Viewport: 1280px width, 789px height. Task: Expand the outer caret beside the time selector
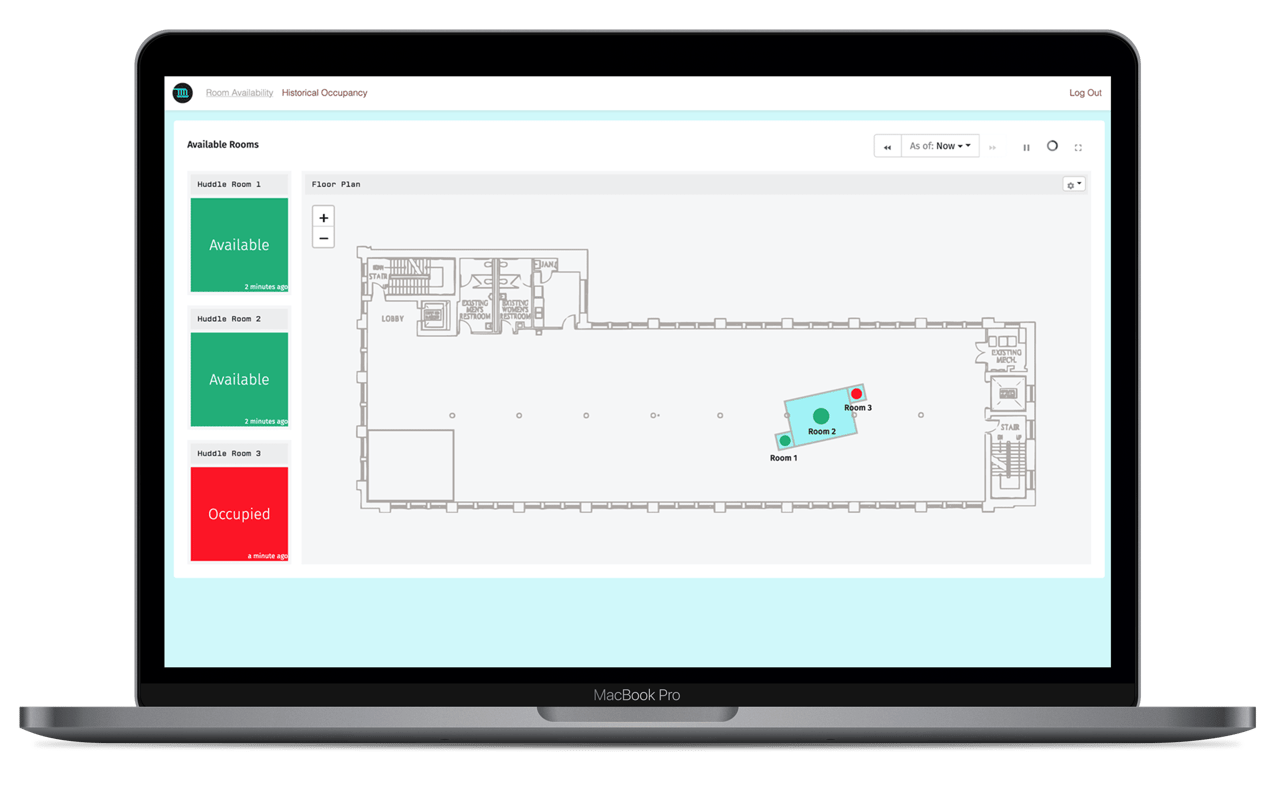[x=966, y=145]
